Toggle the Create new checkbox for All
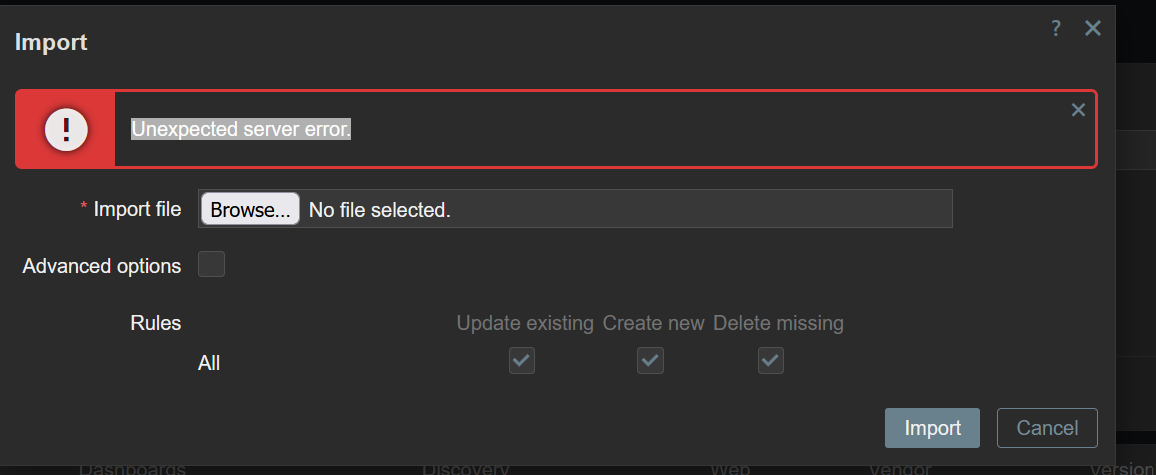Image resolution: width=1156 pixels, height=475 pixels. 651,361
